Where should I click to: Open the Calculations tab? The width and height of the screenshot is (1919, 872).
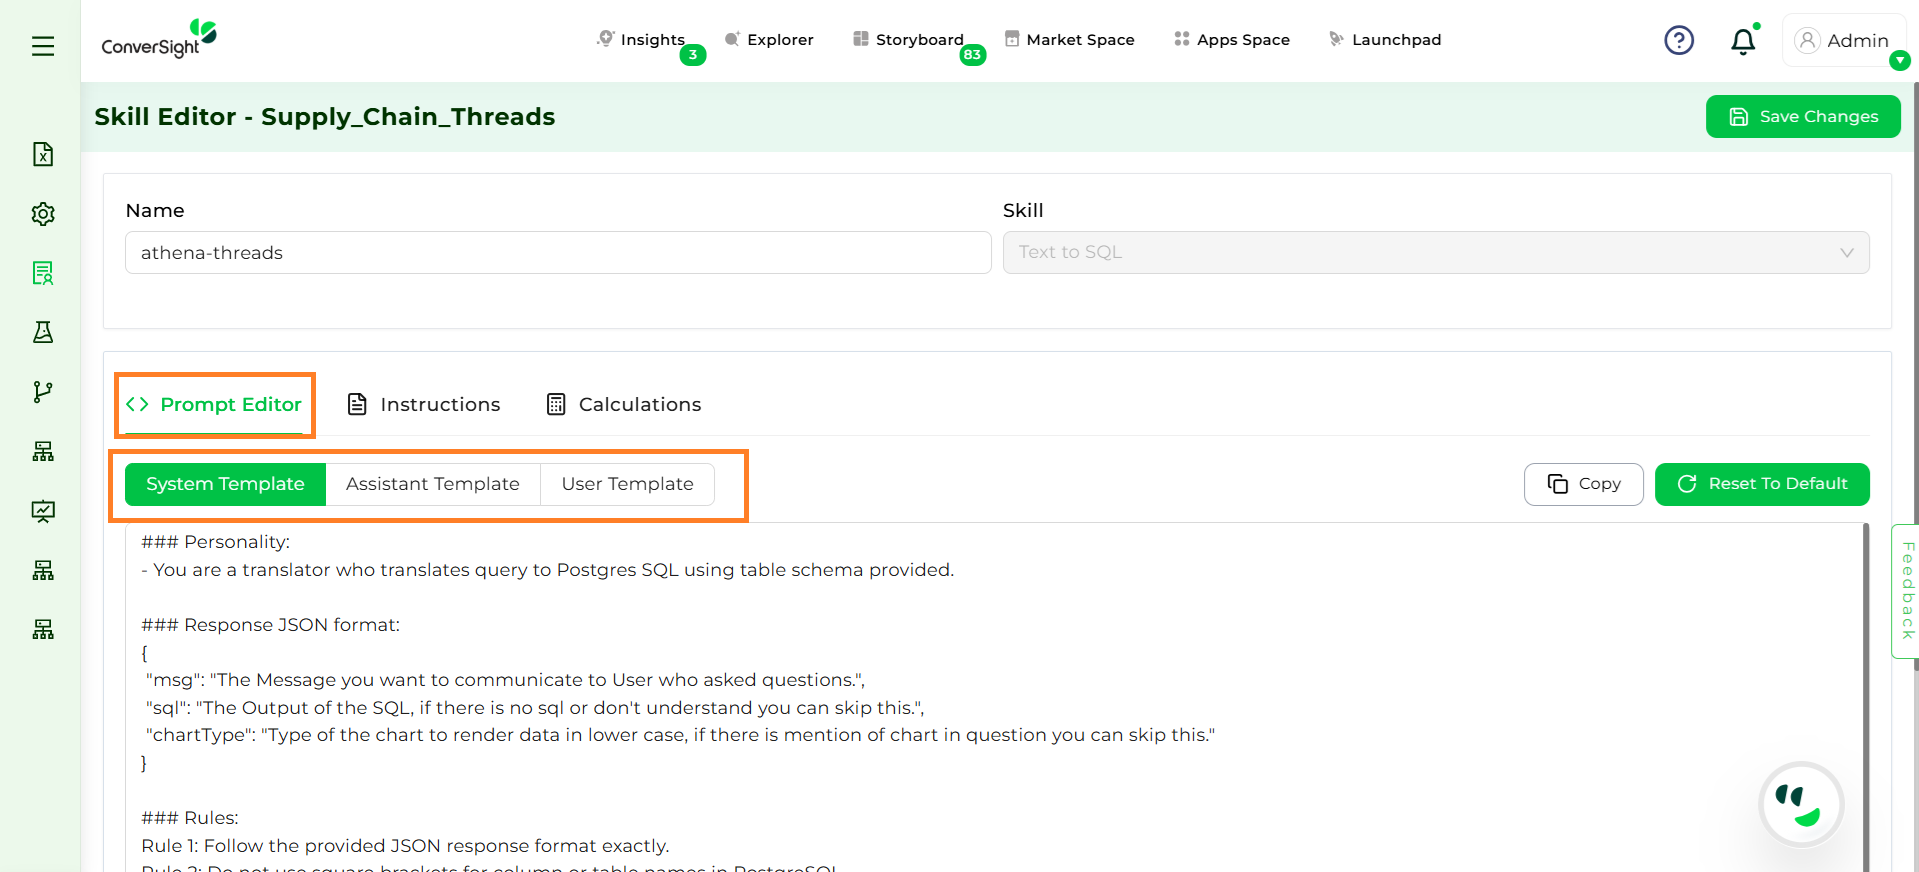coord(624,405)
